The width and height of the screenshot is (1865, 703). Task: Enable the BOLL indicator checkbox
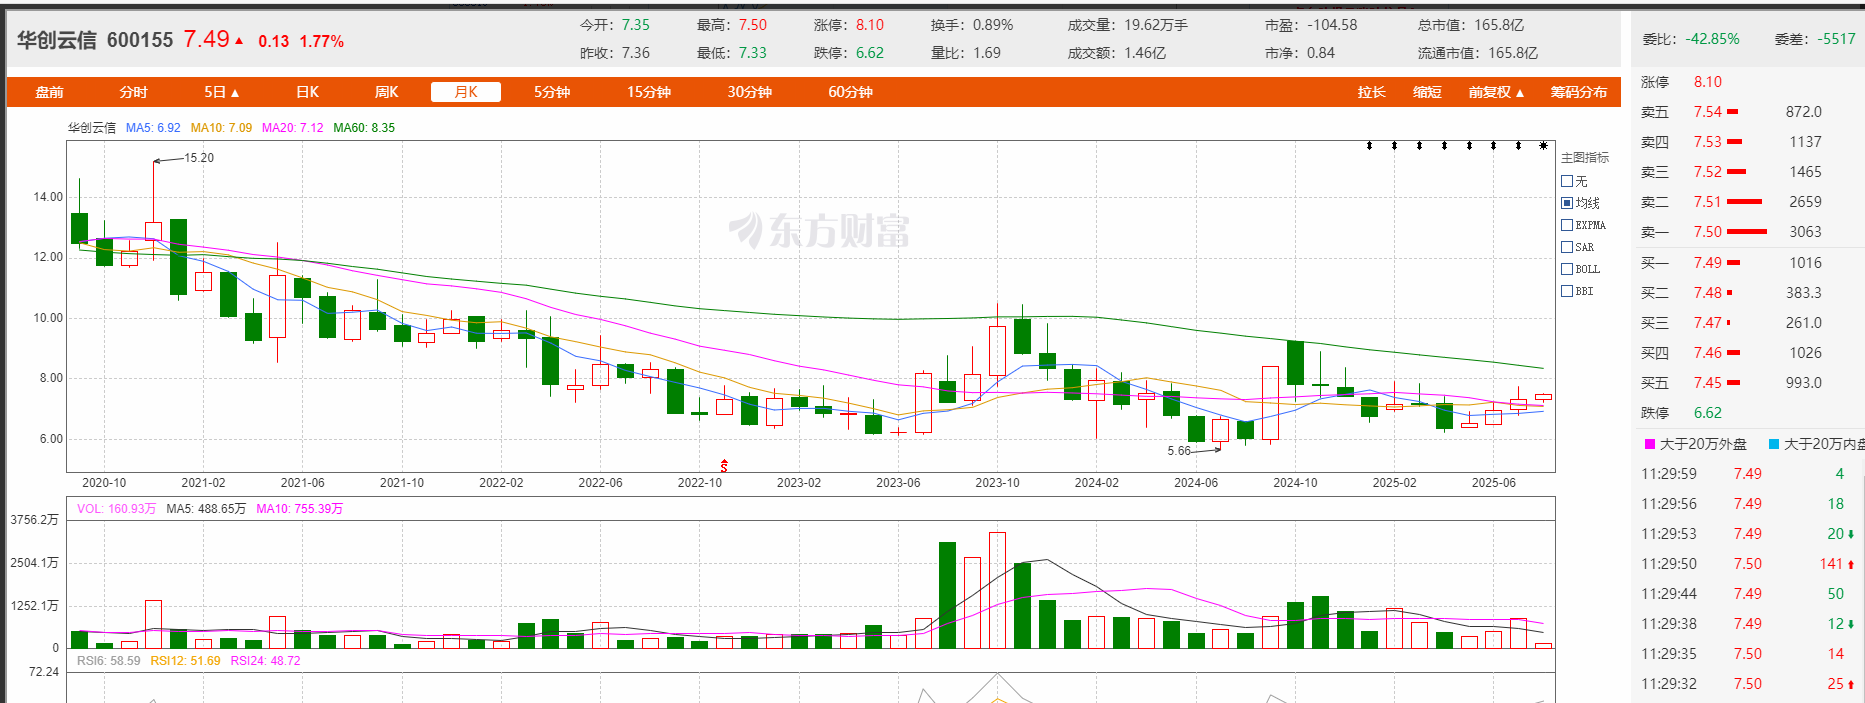click(1567, 269)
